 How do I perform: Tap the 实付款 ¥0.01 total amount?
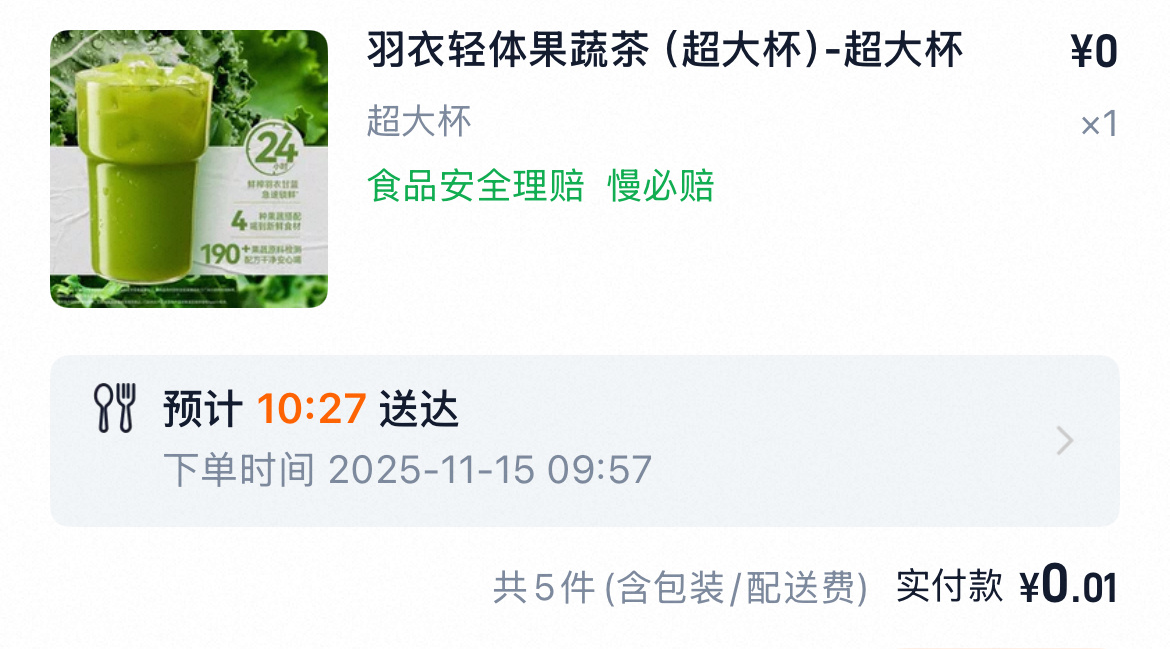pos(1007,585)
